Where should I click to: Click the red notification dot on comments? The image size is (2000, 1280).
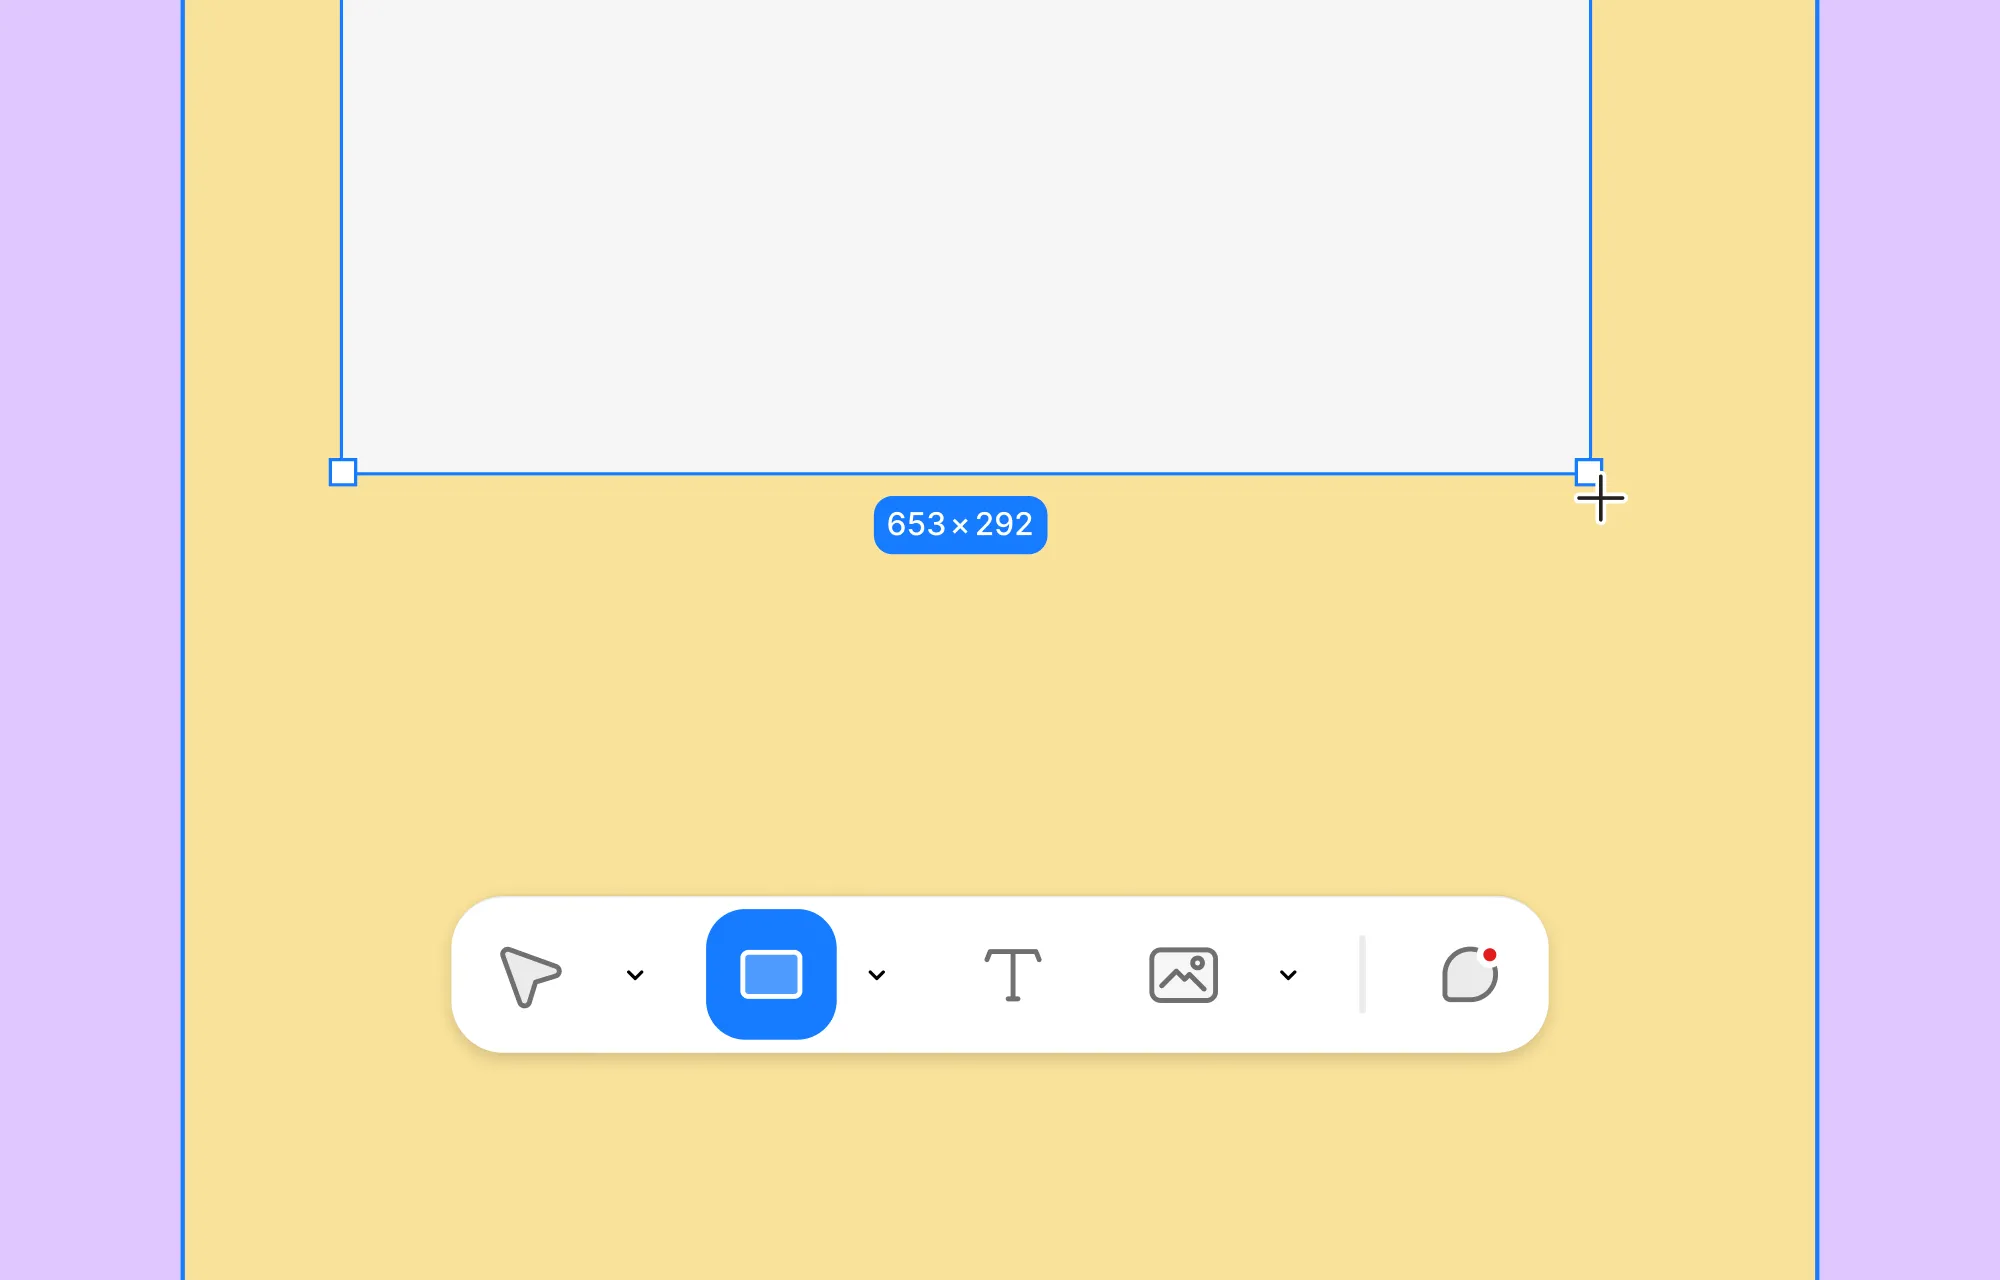(x=1489, y=955)
